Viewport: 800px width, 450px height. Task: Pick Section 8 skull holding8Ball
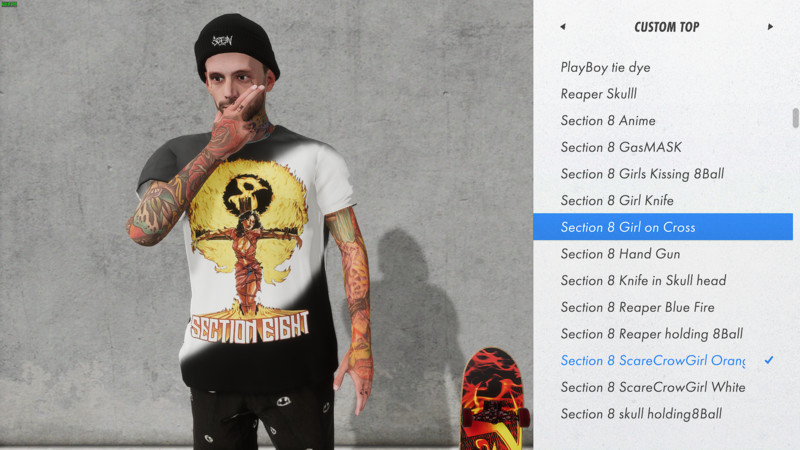pyautogui.click(x=663, y=414)
